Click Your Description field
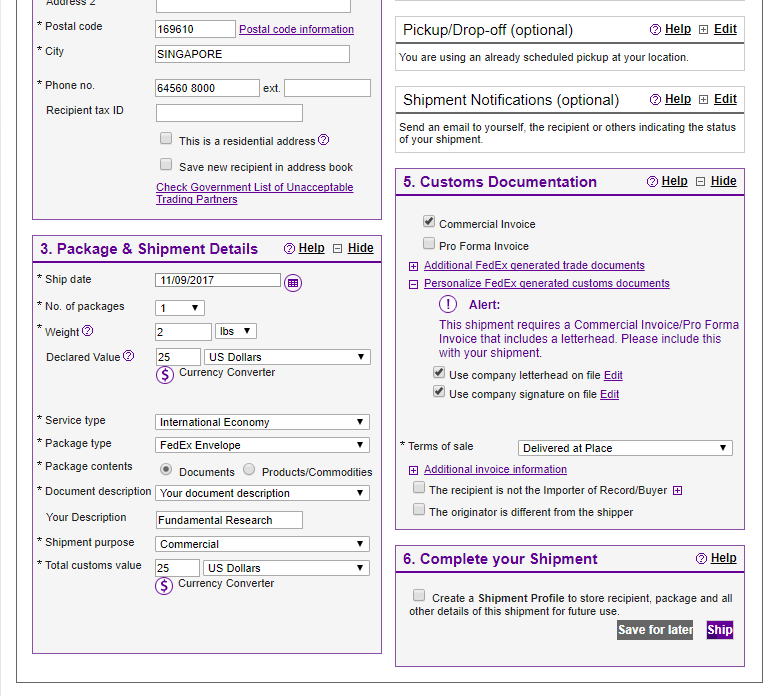This screenshot has width=780, height=696. coord(229,520)
